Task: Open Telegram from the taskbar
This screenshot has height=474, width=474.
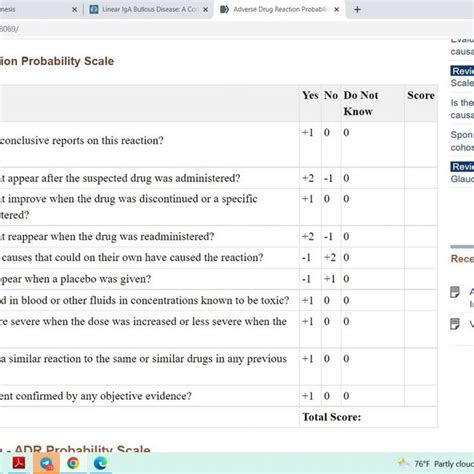Action: (x=46, y=463)
